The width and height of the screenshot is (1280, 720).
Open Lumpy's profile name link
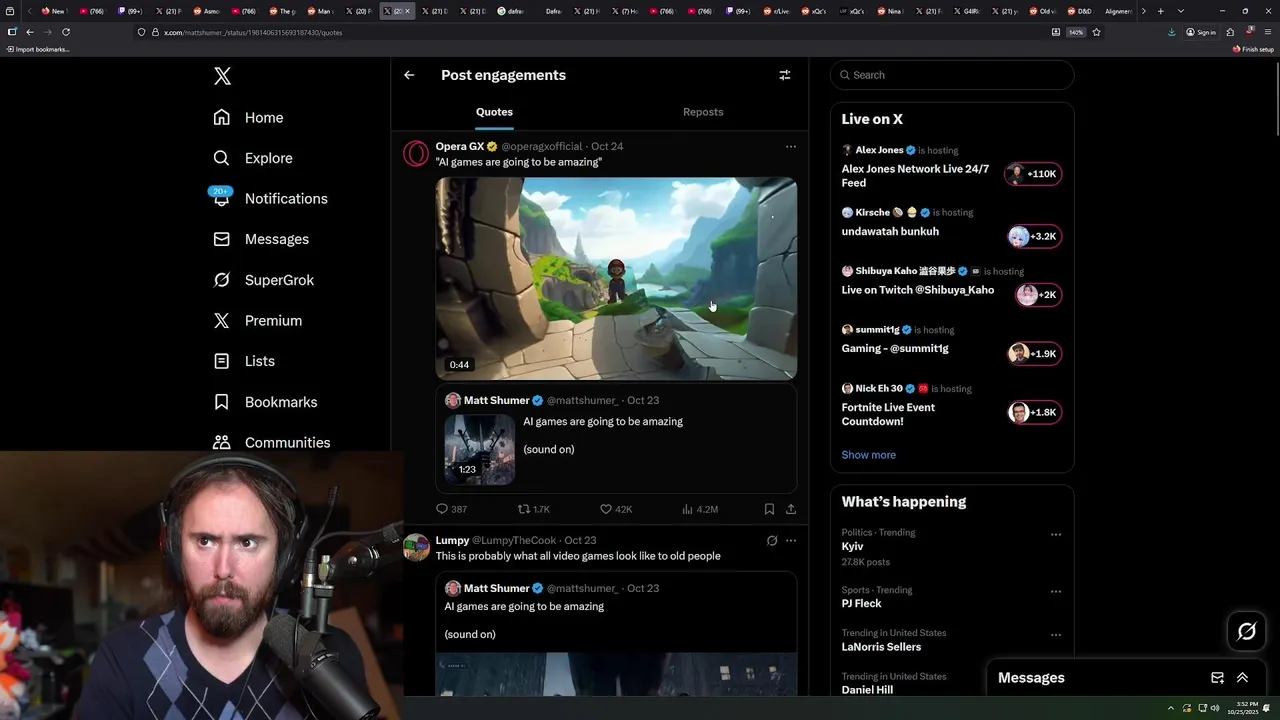tap(452, 540)
